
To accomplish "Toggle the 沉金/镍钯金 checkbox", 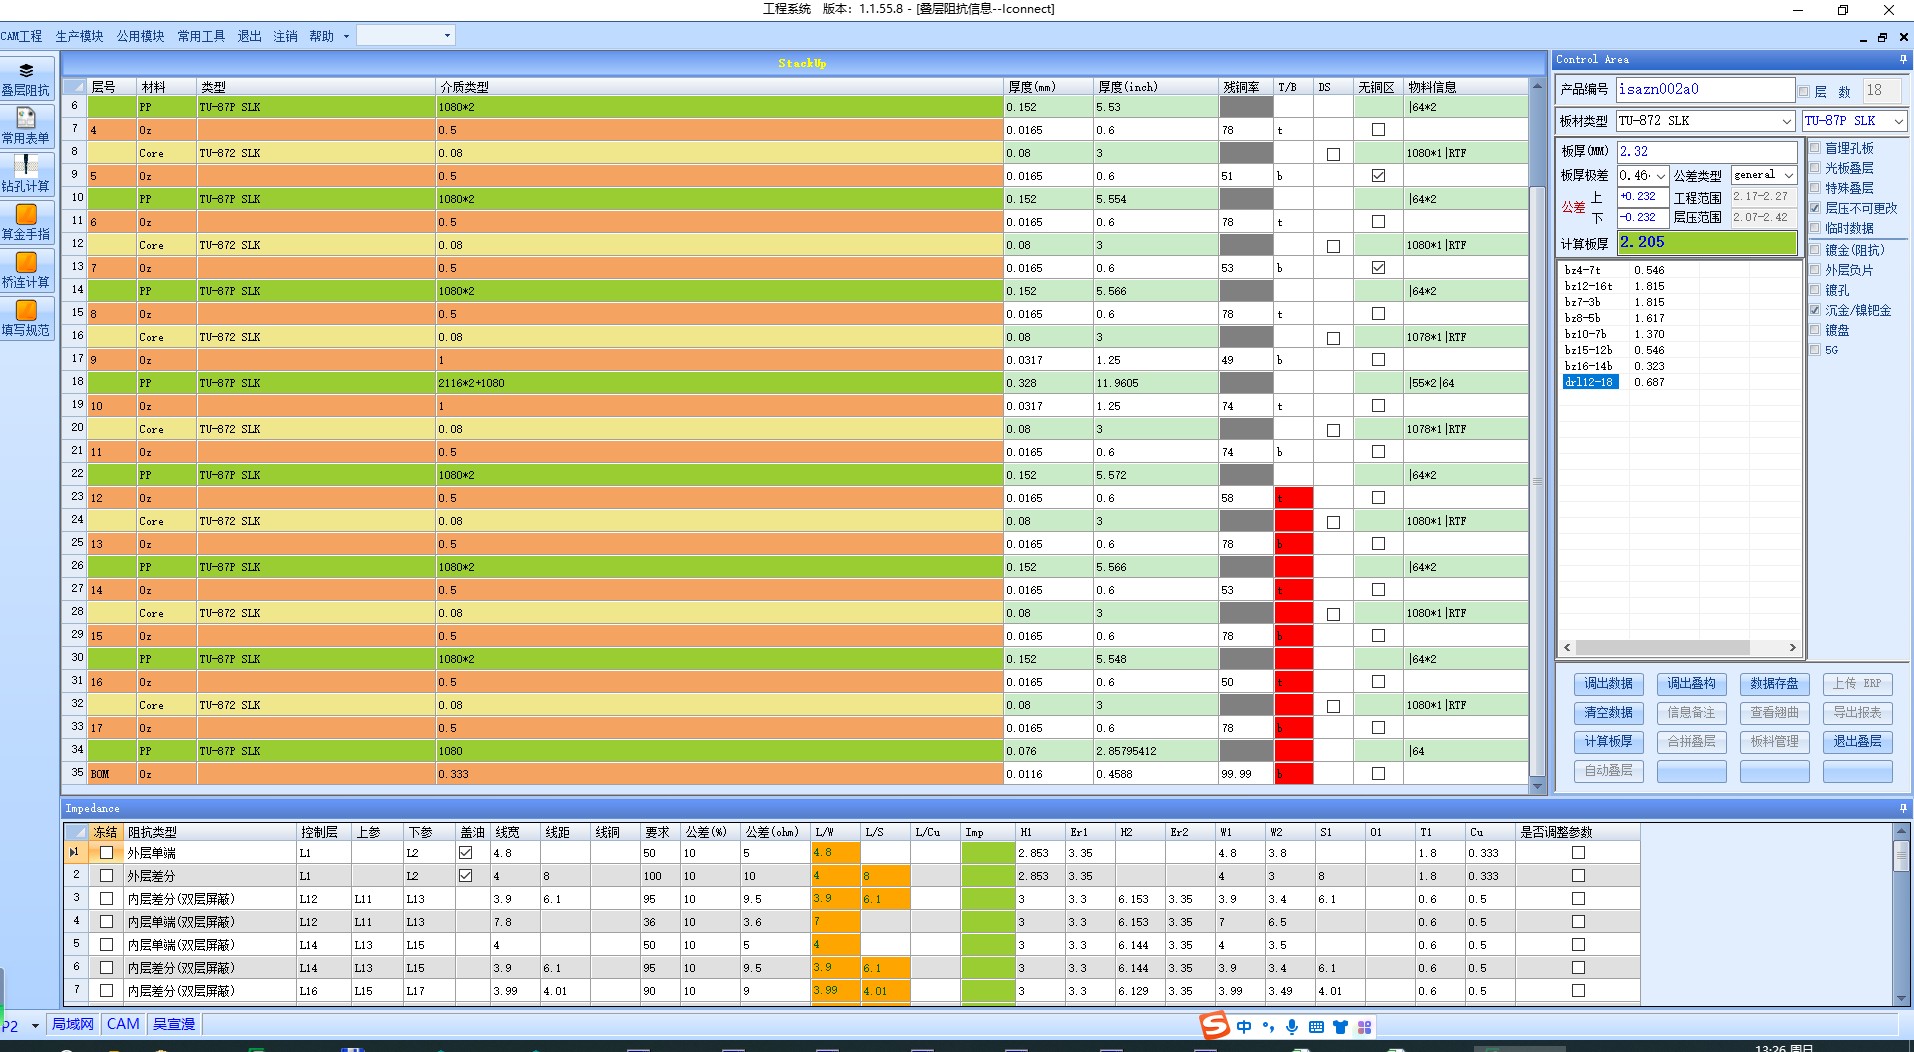I will click(1815, 310).
